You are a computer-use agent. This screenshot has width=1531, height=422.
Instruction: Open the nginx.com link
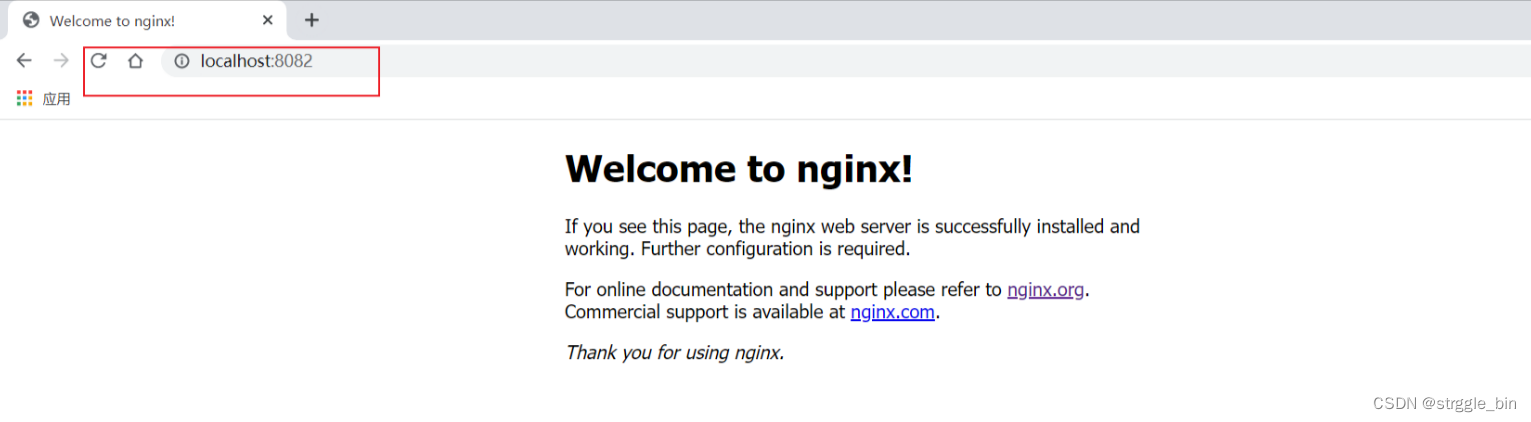click(892, 312)
